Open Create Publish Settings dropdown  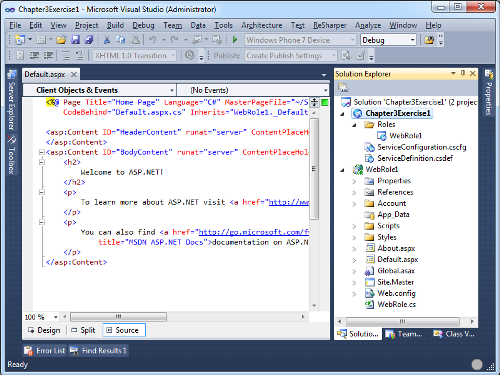pos(333,55)
